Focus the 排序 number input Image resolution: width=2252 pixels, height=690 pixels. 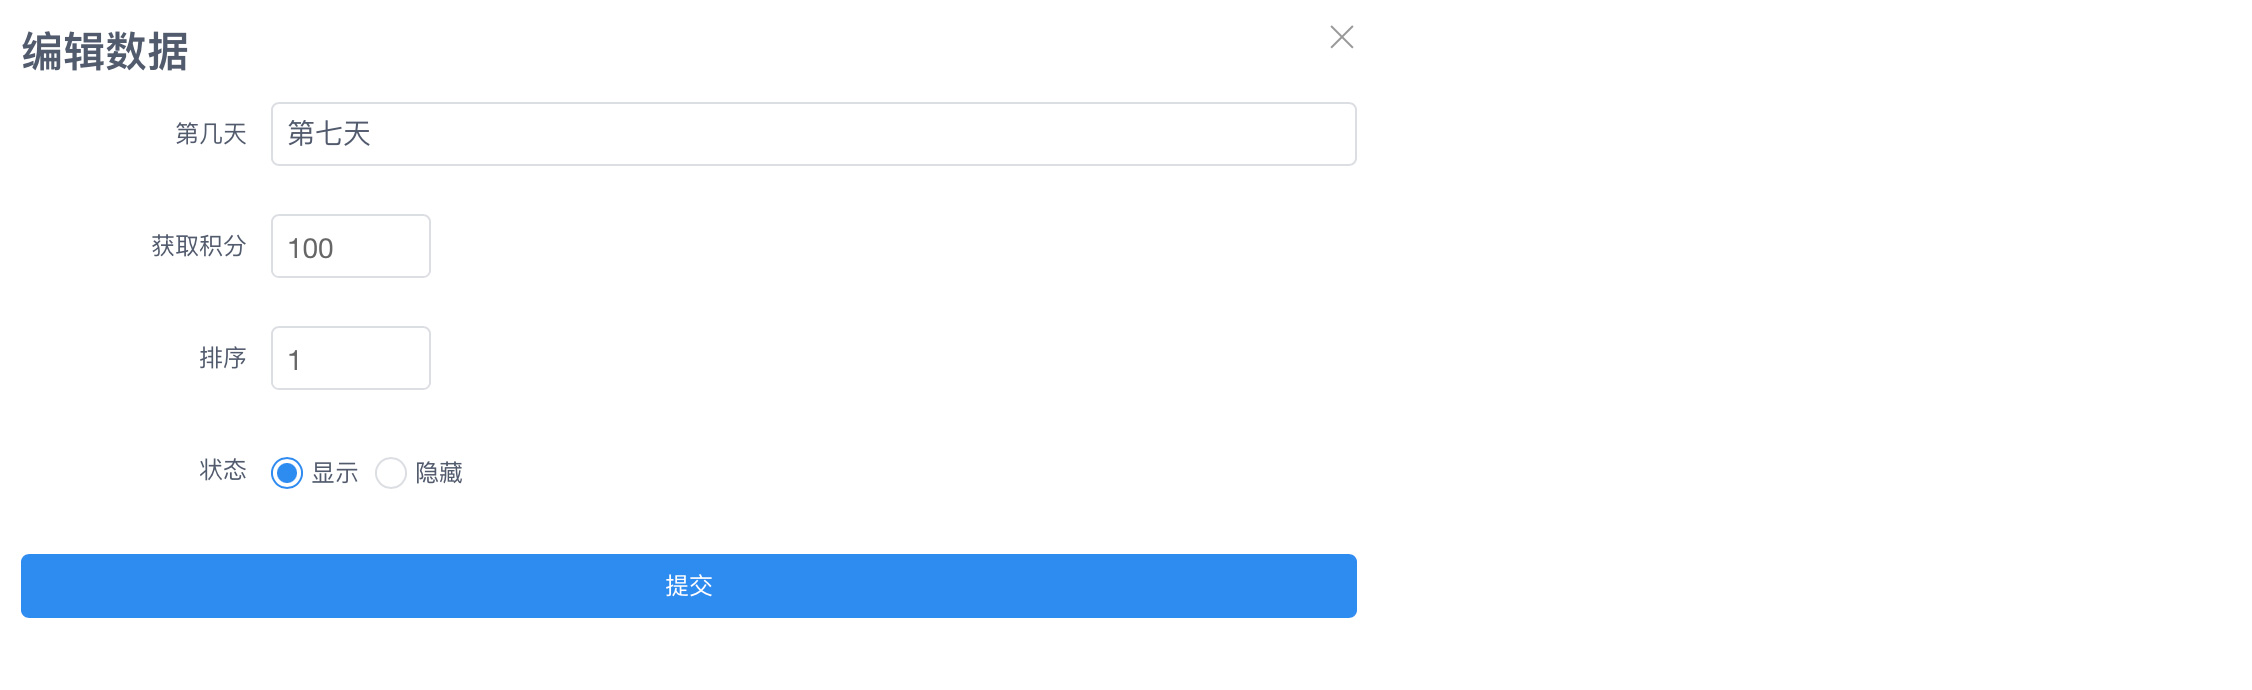tap(350, 358)
